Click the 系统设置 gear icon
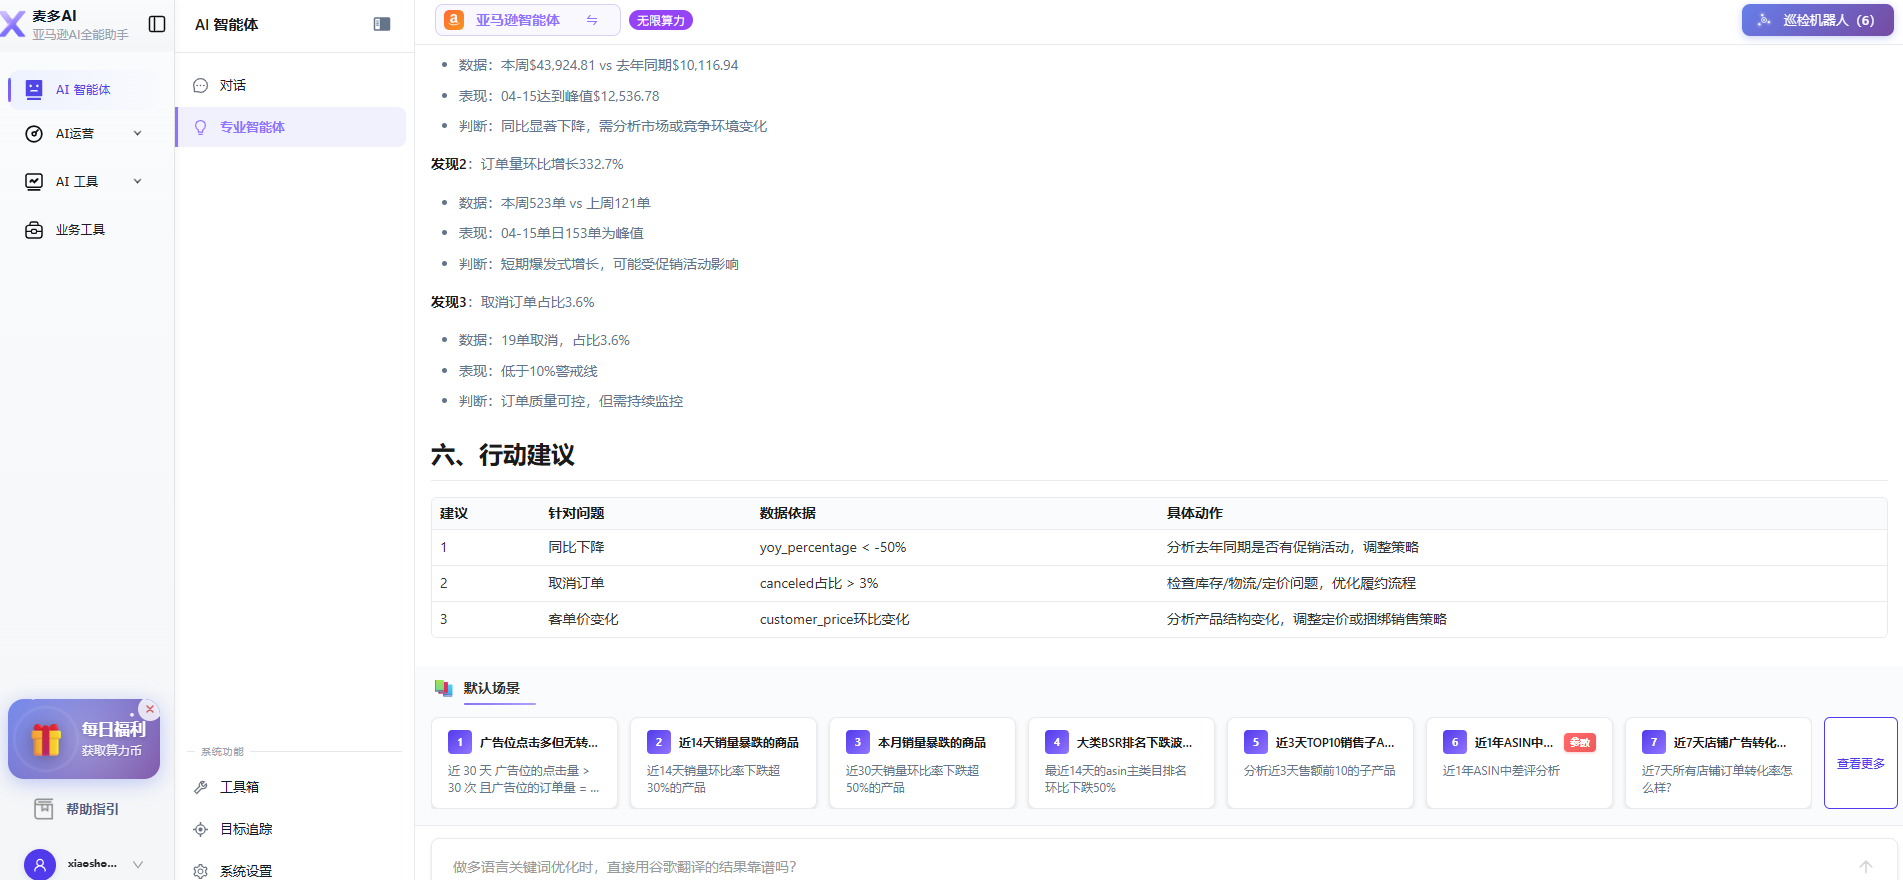Image resolution: width=1903 pixels, height=880 pixels. (200, 871)
